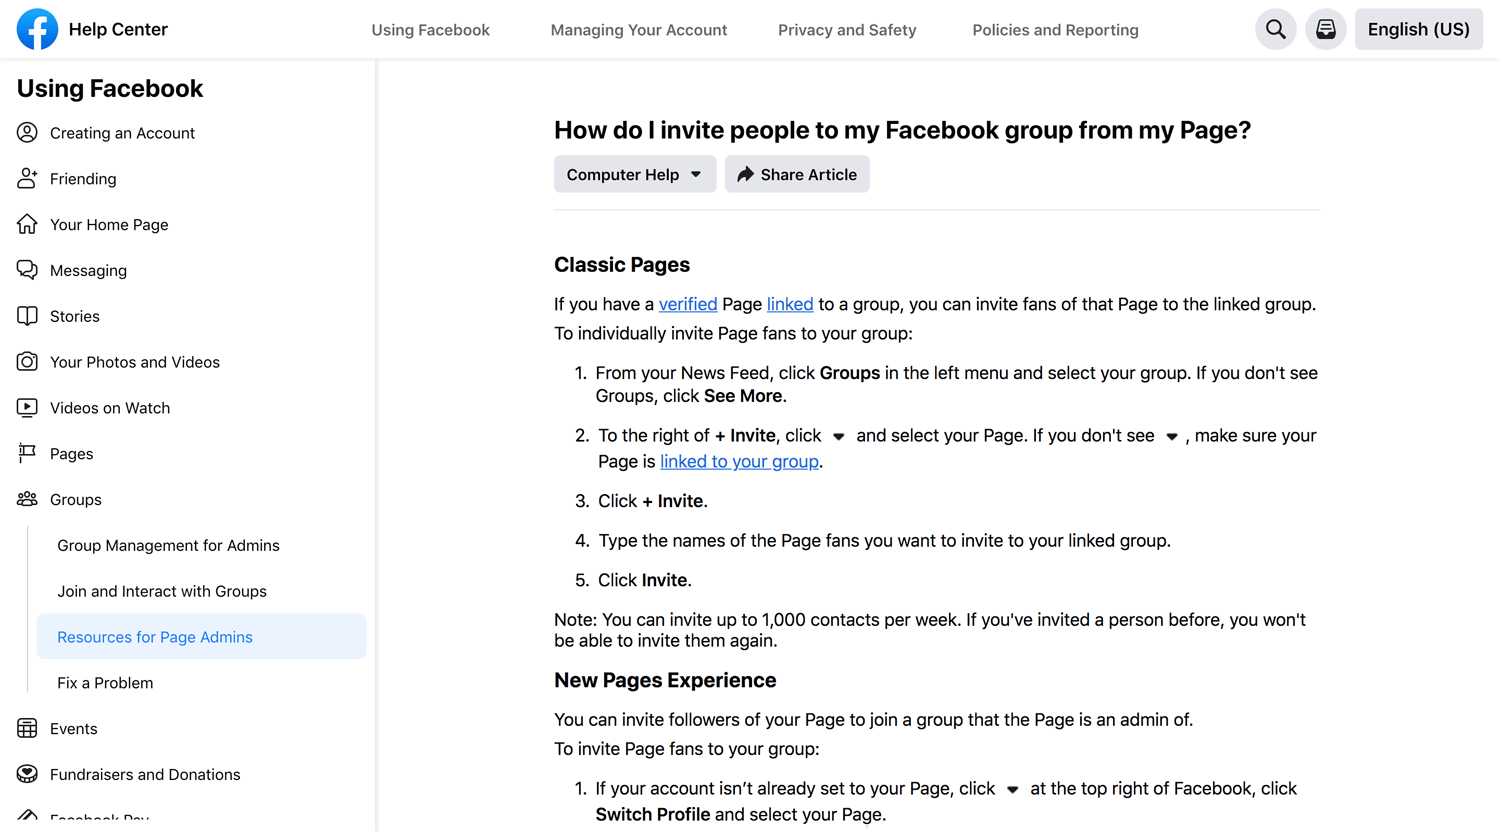Click the New Pages Experience heading
Image resolution: width=1500 pixels, height=832 pixels.
(x=665, y=680)
